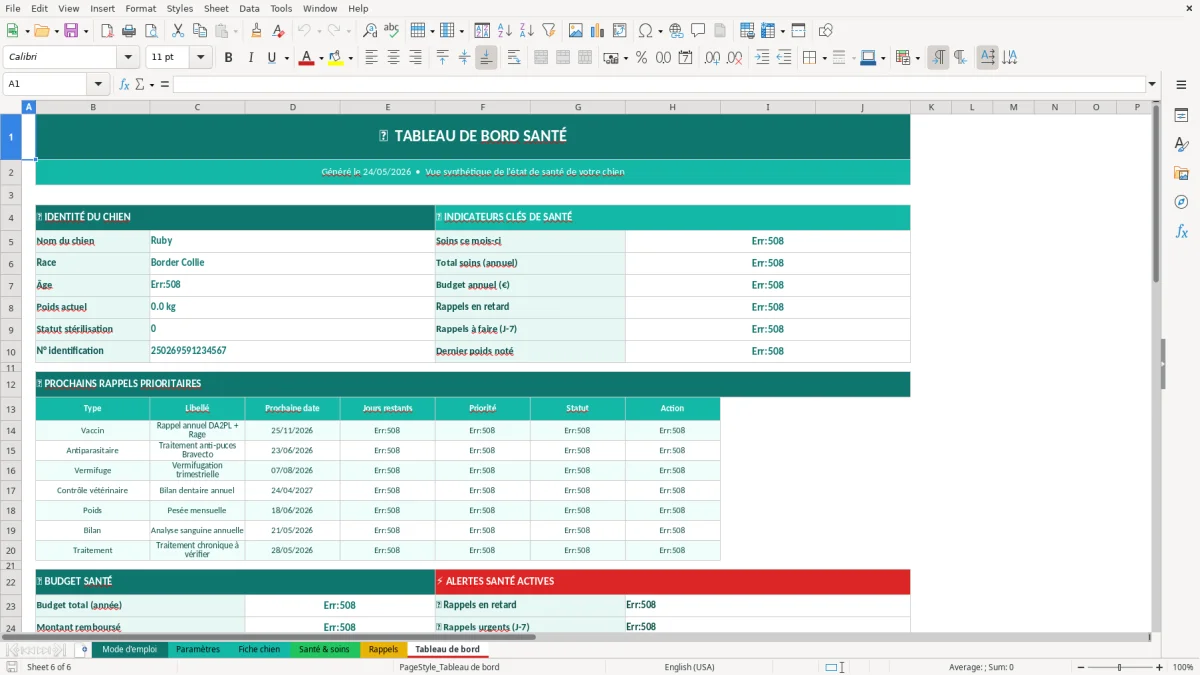1200x675 pixels.
Task: Open the Open-file dropdown arrow beside folder icon
Action: point(55,31)
